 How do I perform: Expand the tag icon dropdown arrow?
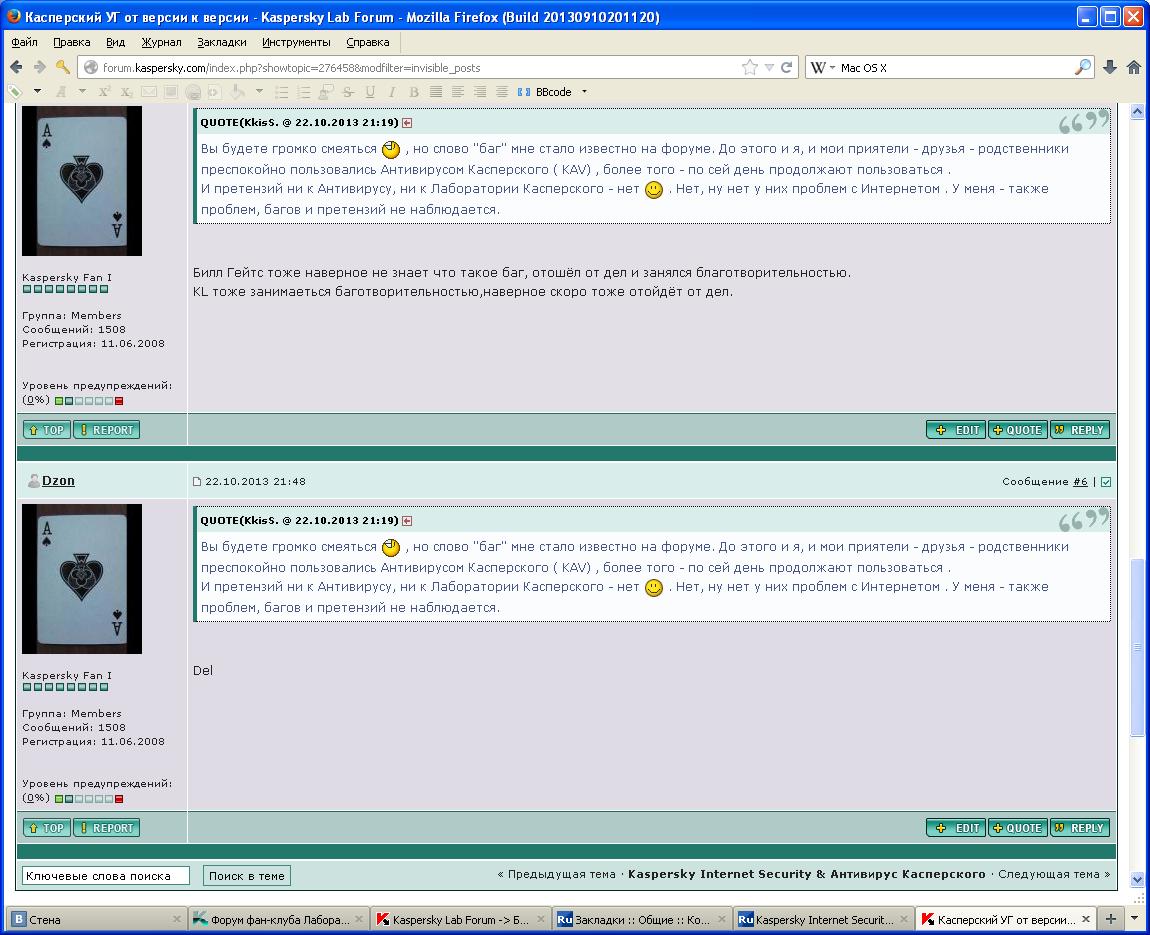click(x=37, y=92)
